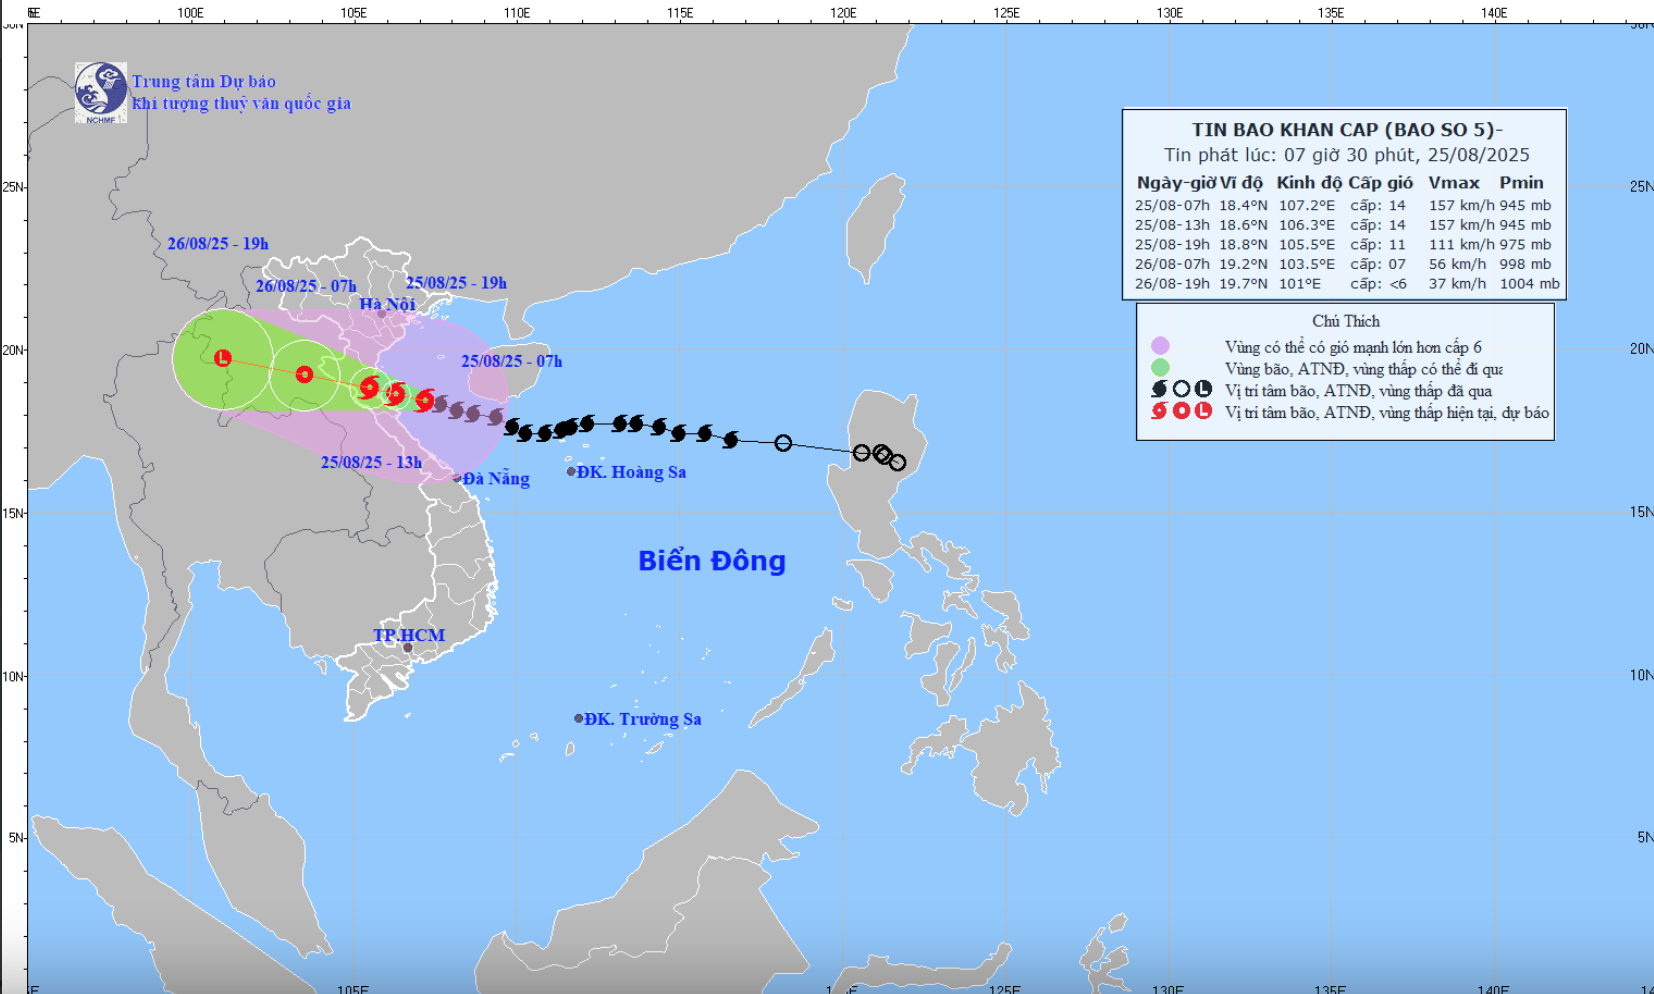The width and height of the screenshot is (1654, 994).
Task: Click the '26/08/25 - 07h' map label
Action: (x=306, y=286)
